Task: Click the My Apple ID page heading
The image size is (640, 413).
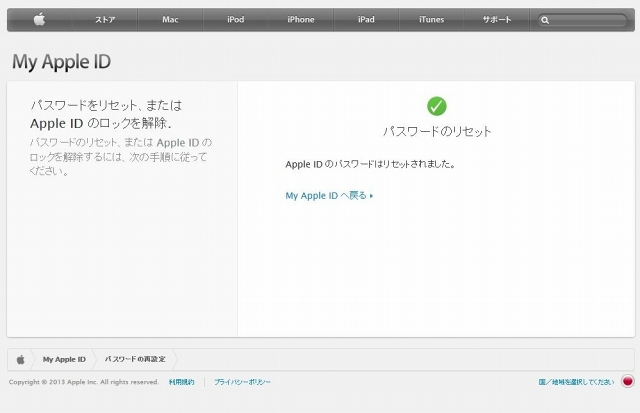Action: 62,62
